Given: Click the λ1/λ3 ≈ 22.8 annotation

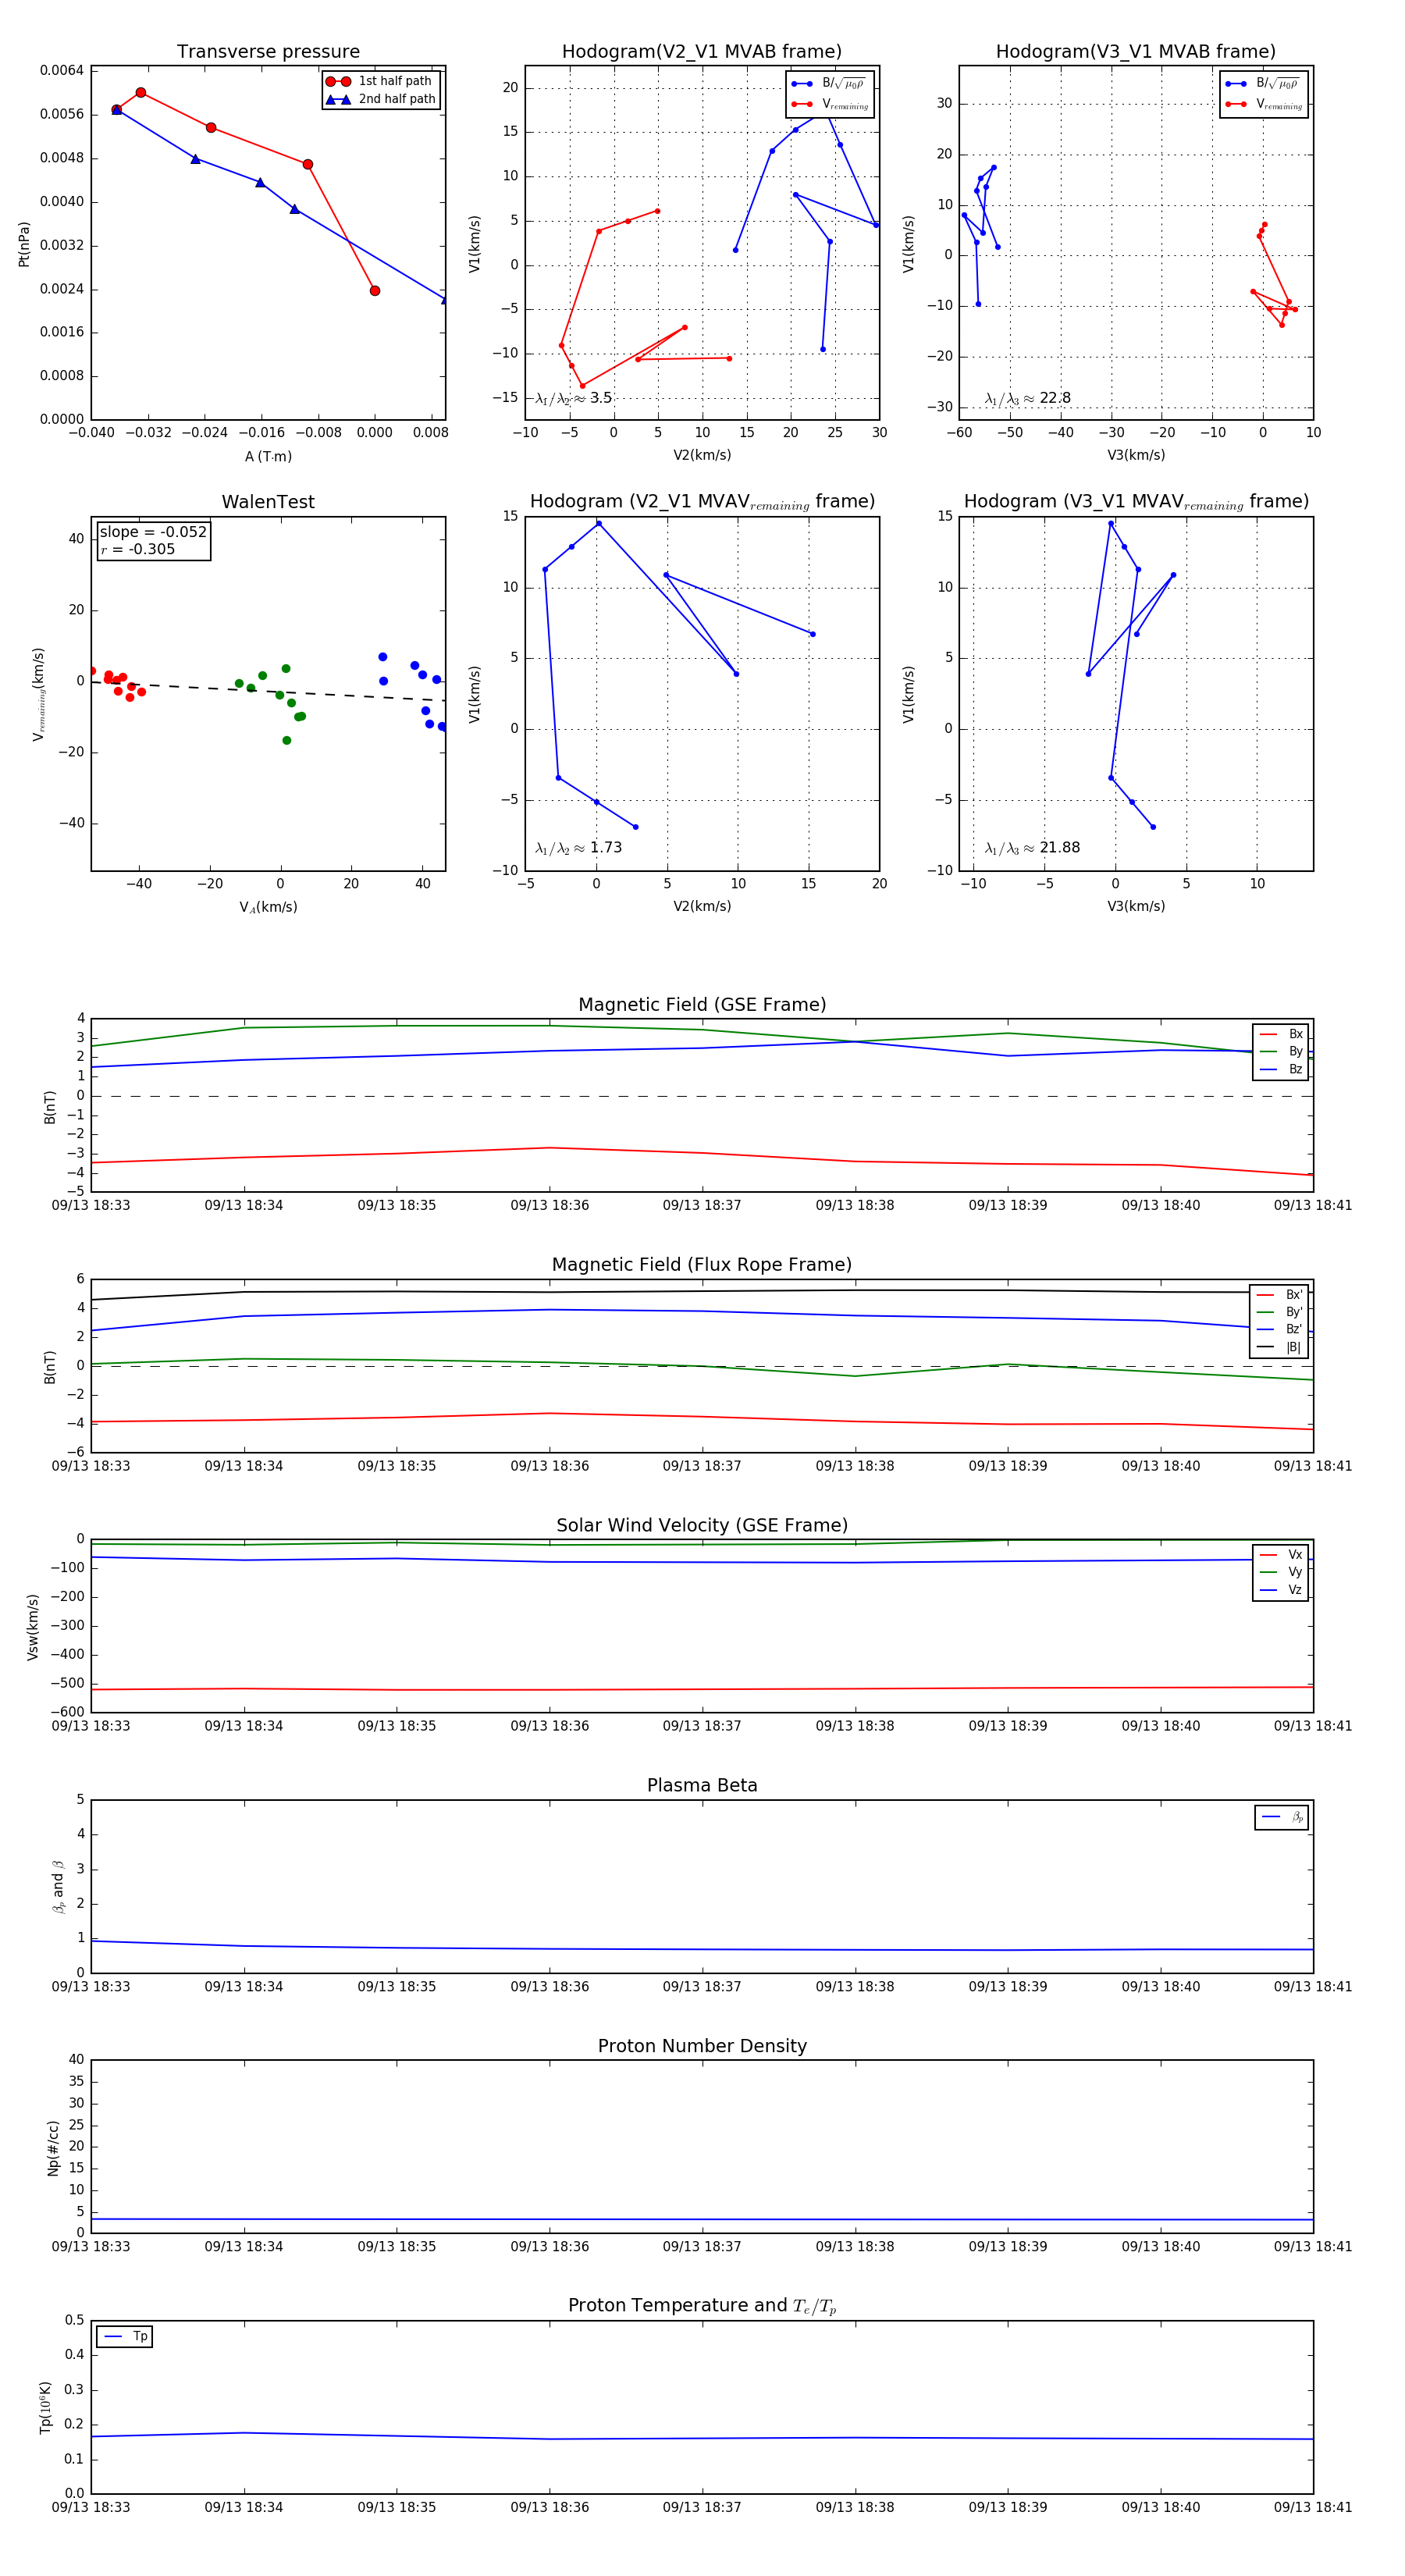Looking at the screenshot, I should [1027, 398].
